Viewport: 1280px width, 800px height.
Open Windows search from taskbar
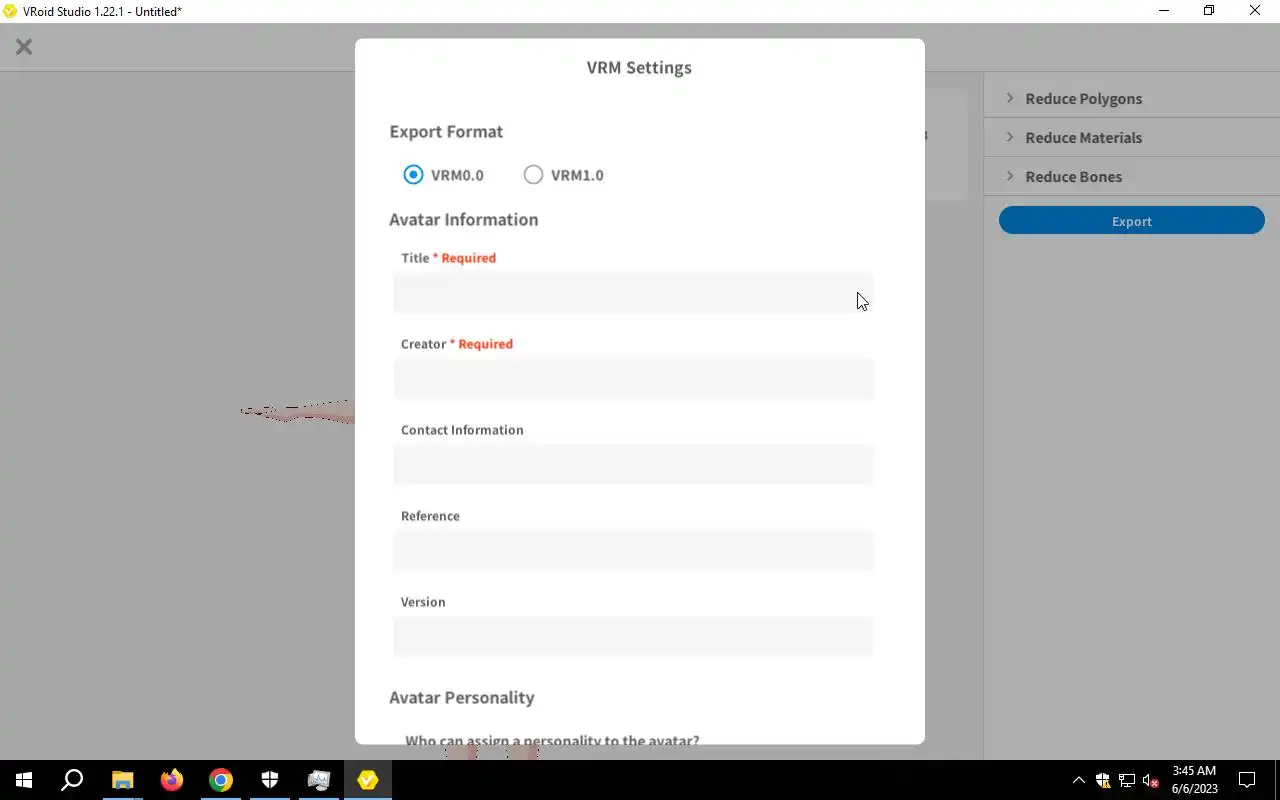[72, 780]
